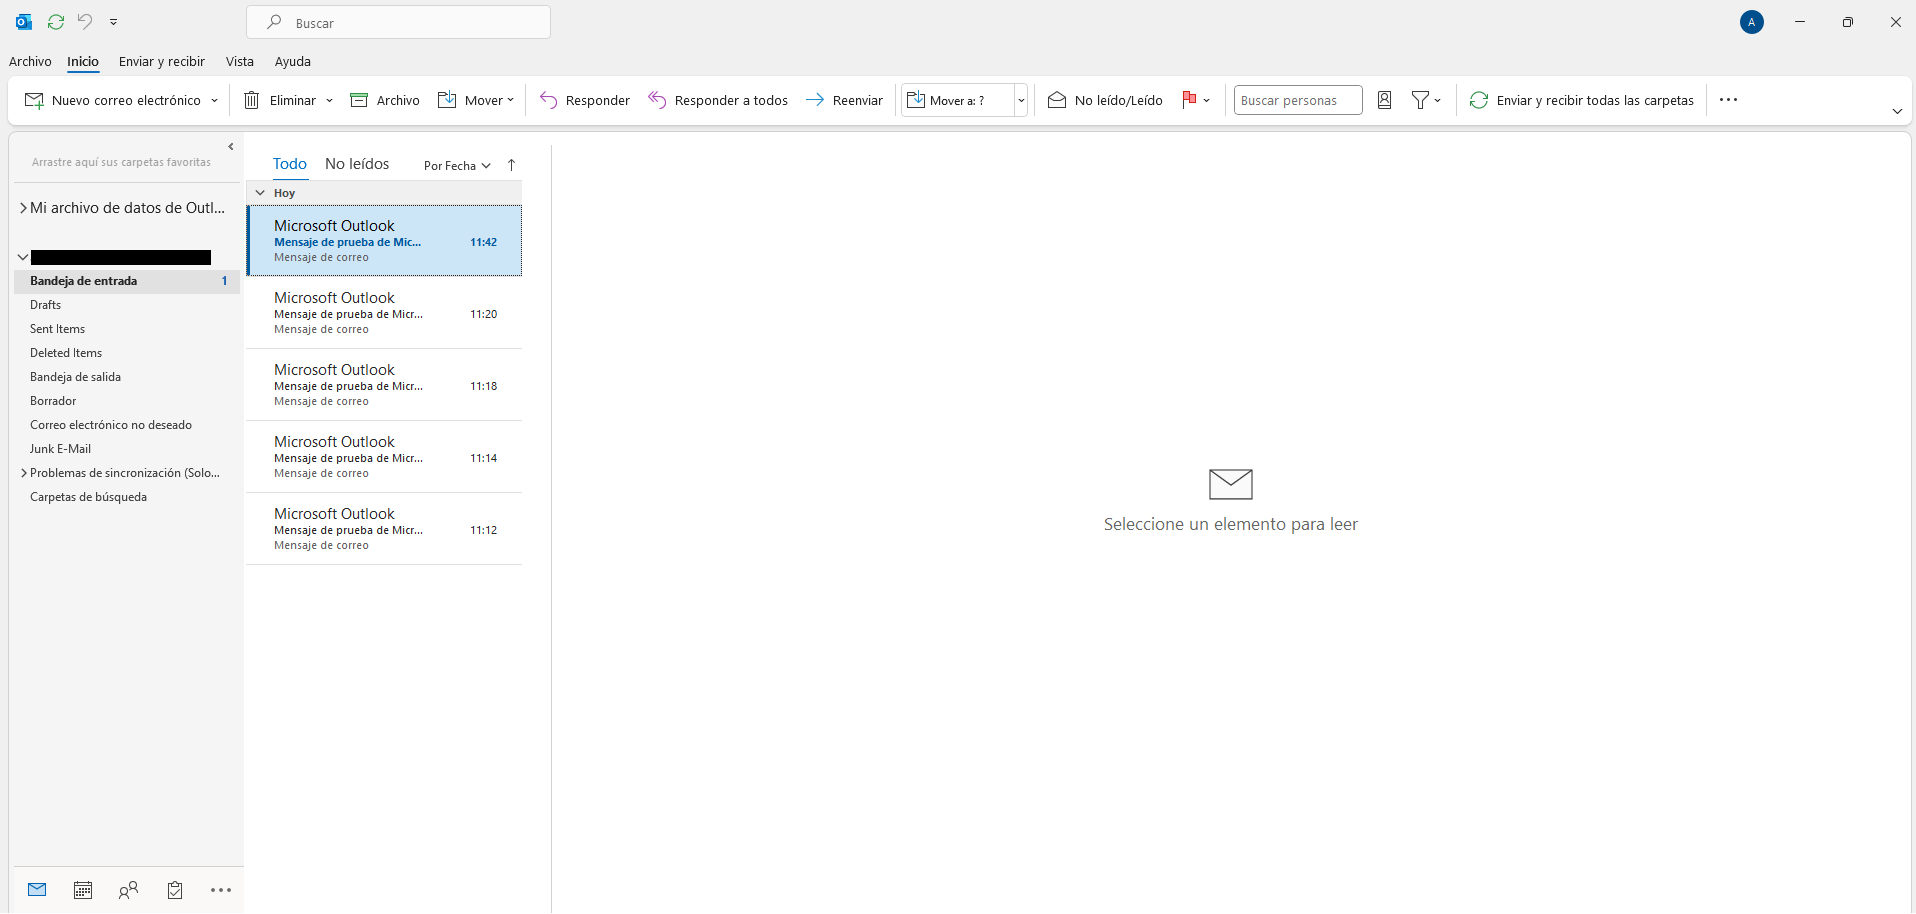Switch to Enviar y recibir tab
This screenshot has width=1916, height=914.
(161, 61)
